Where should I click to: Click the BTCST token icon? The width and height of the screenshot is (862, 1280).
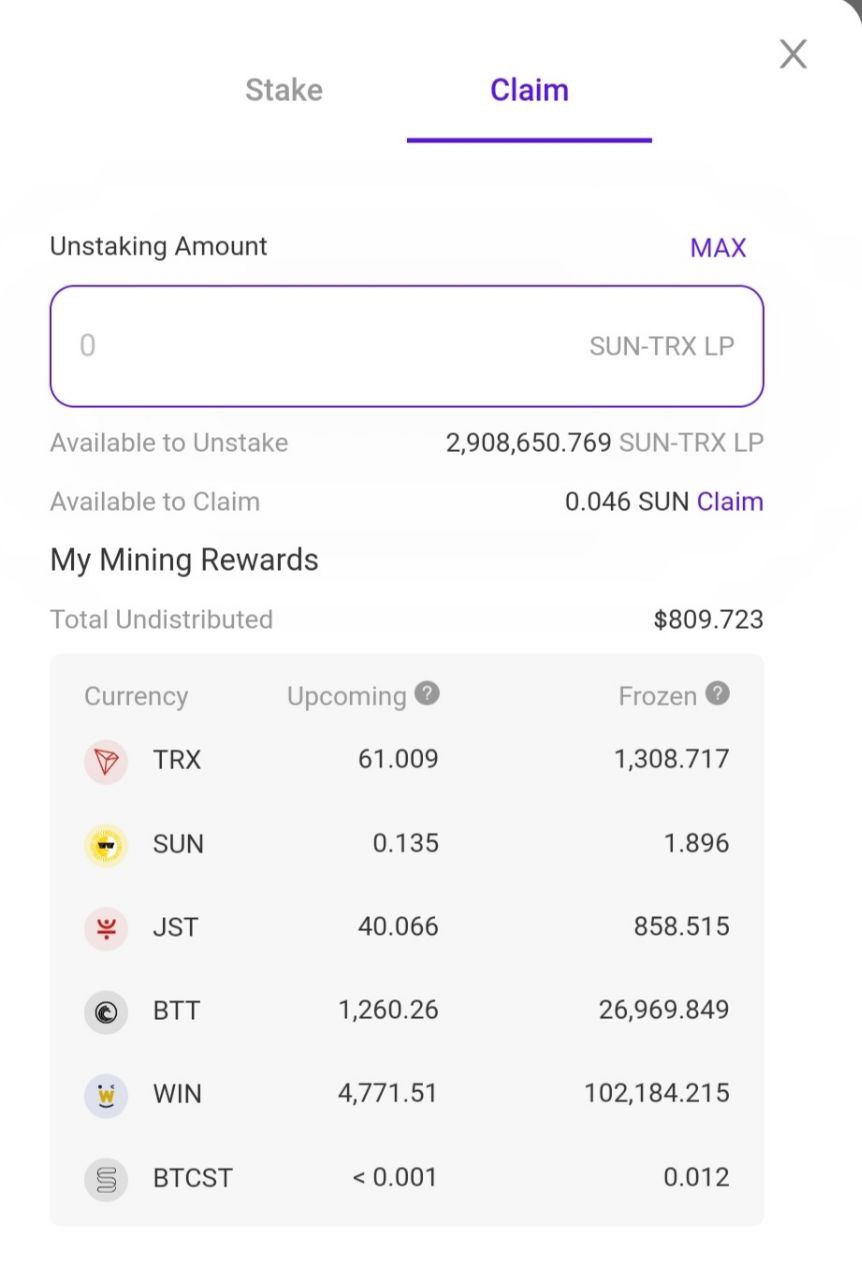(x=106, y=1179)
